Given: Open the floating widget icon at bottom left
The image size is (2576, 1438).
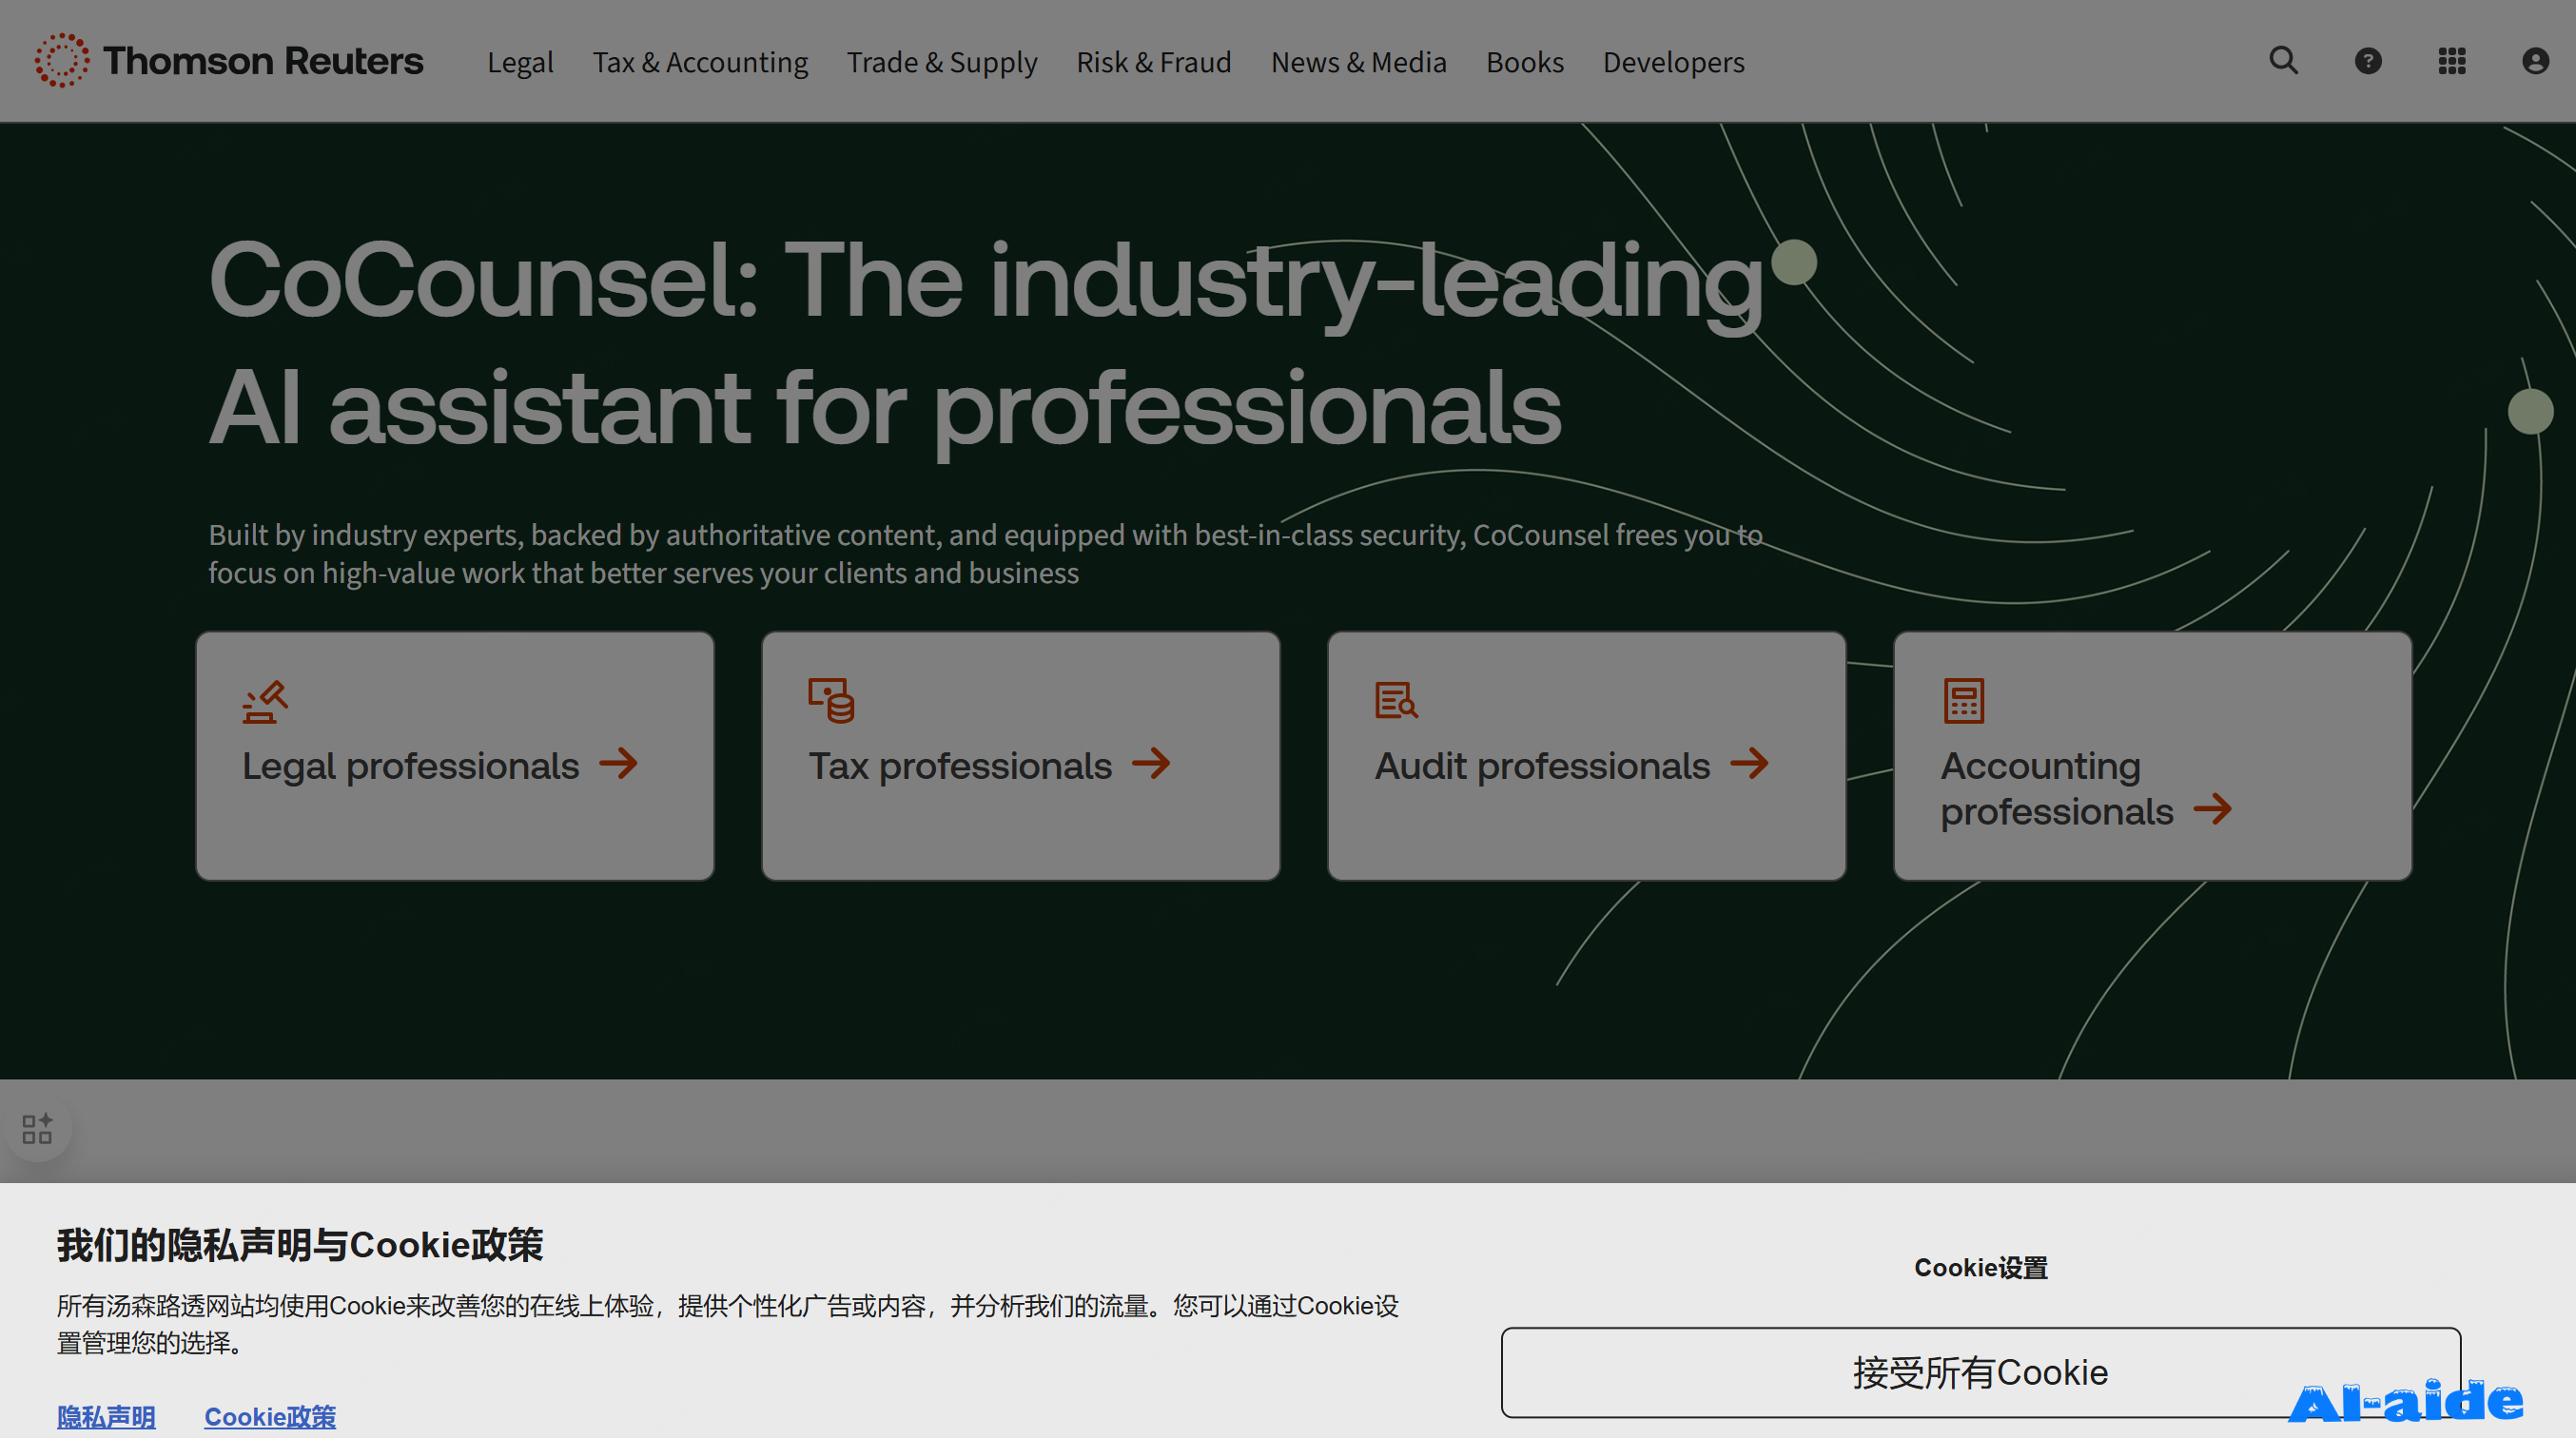Looking at the screenshot, I should pyautogui.click(x=37, y=1129).
